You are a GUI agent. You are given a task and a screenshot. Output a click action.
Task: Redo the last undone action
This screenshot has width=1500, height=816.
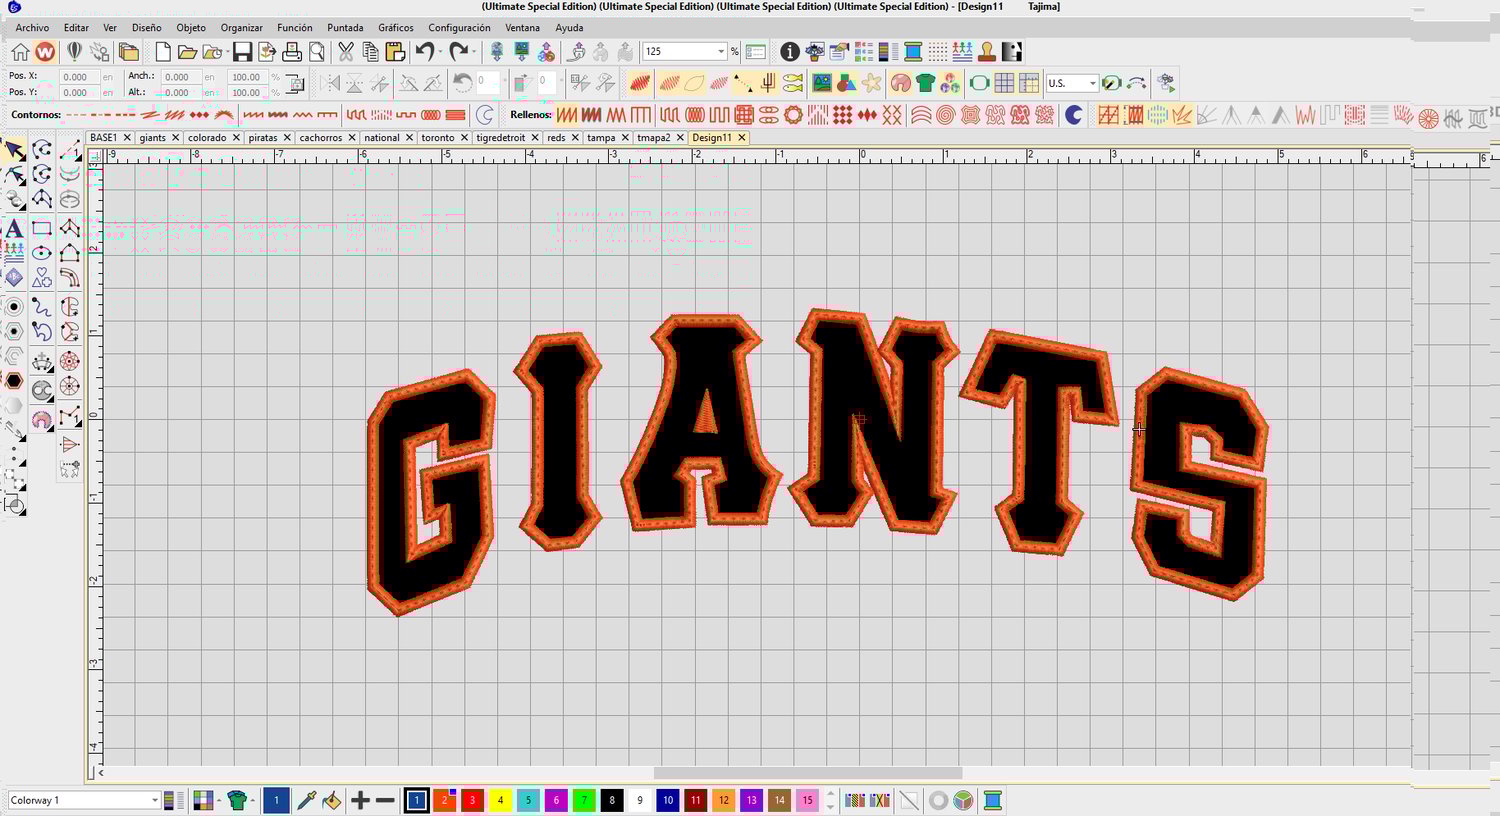458,52
